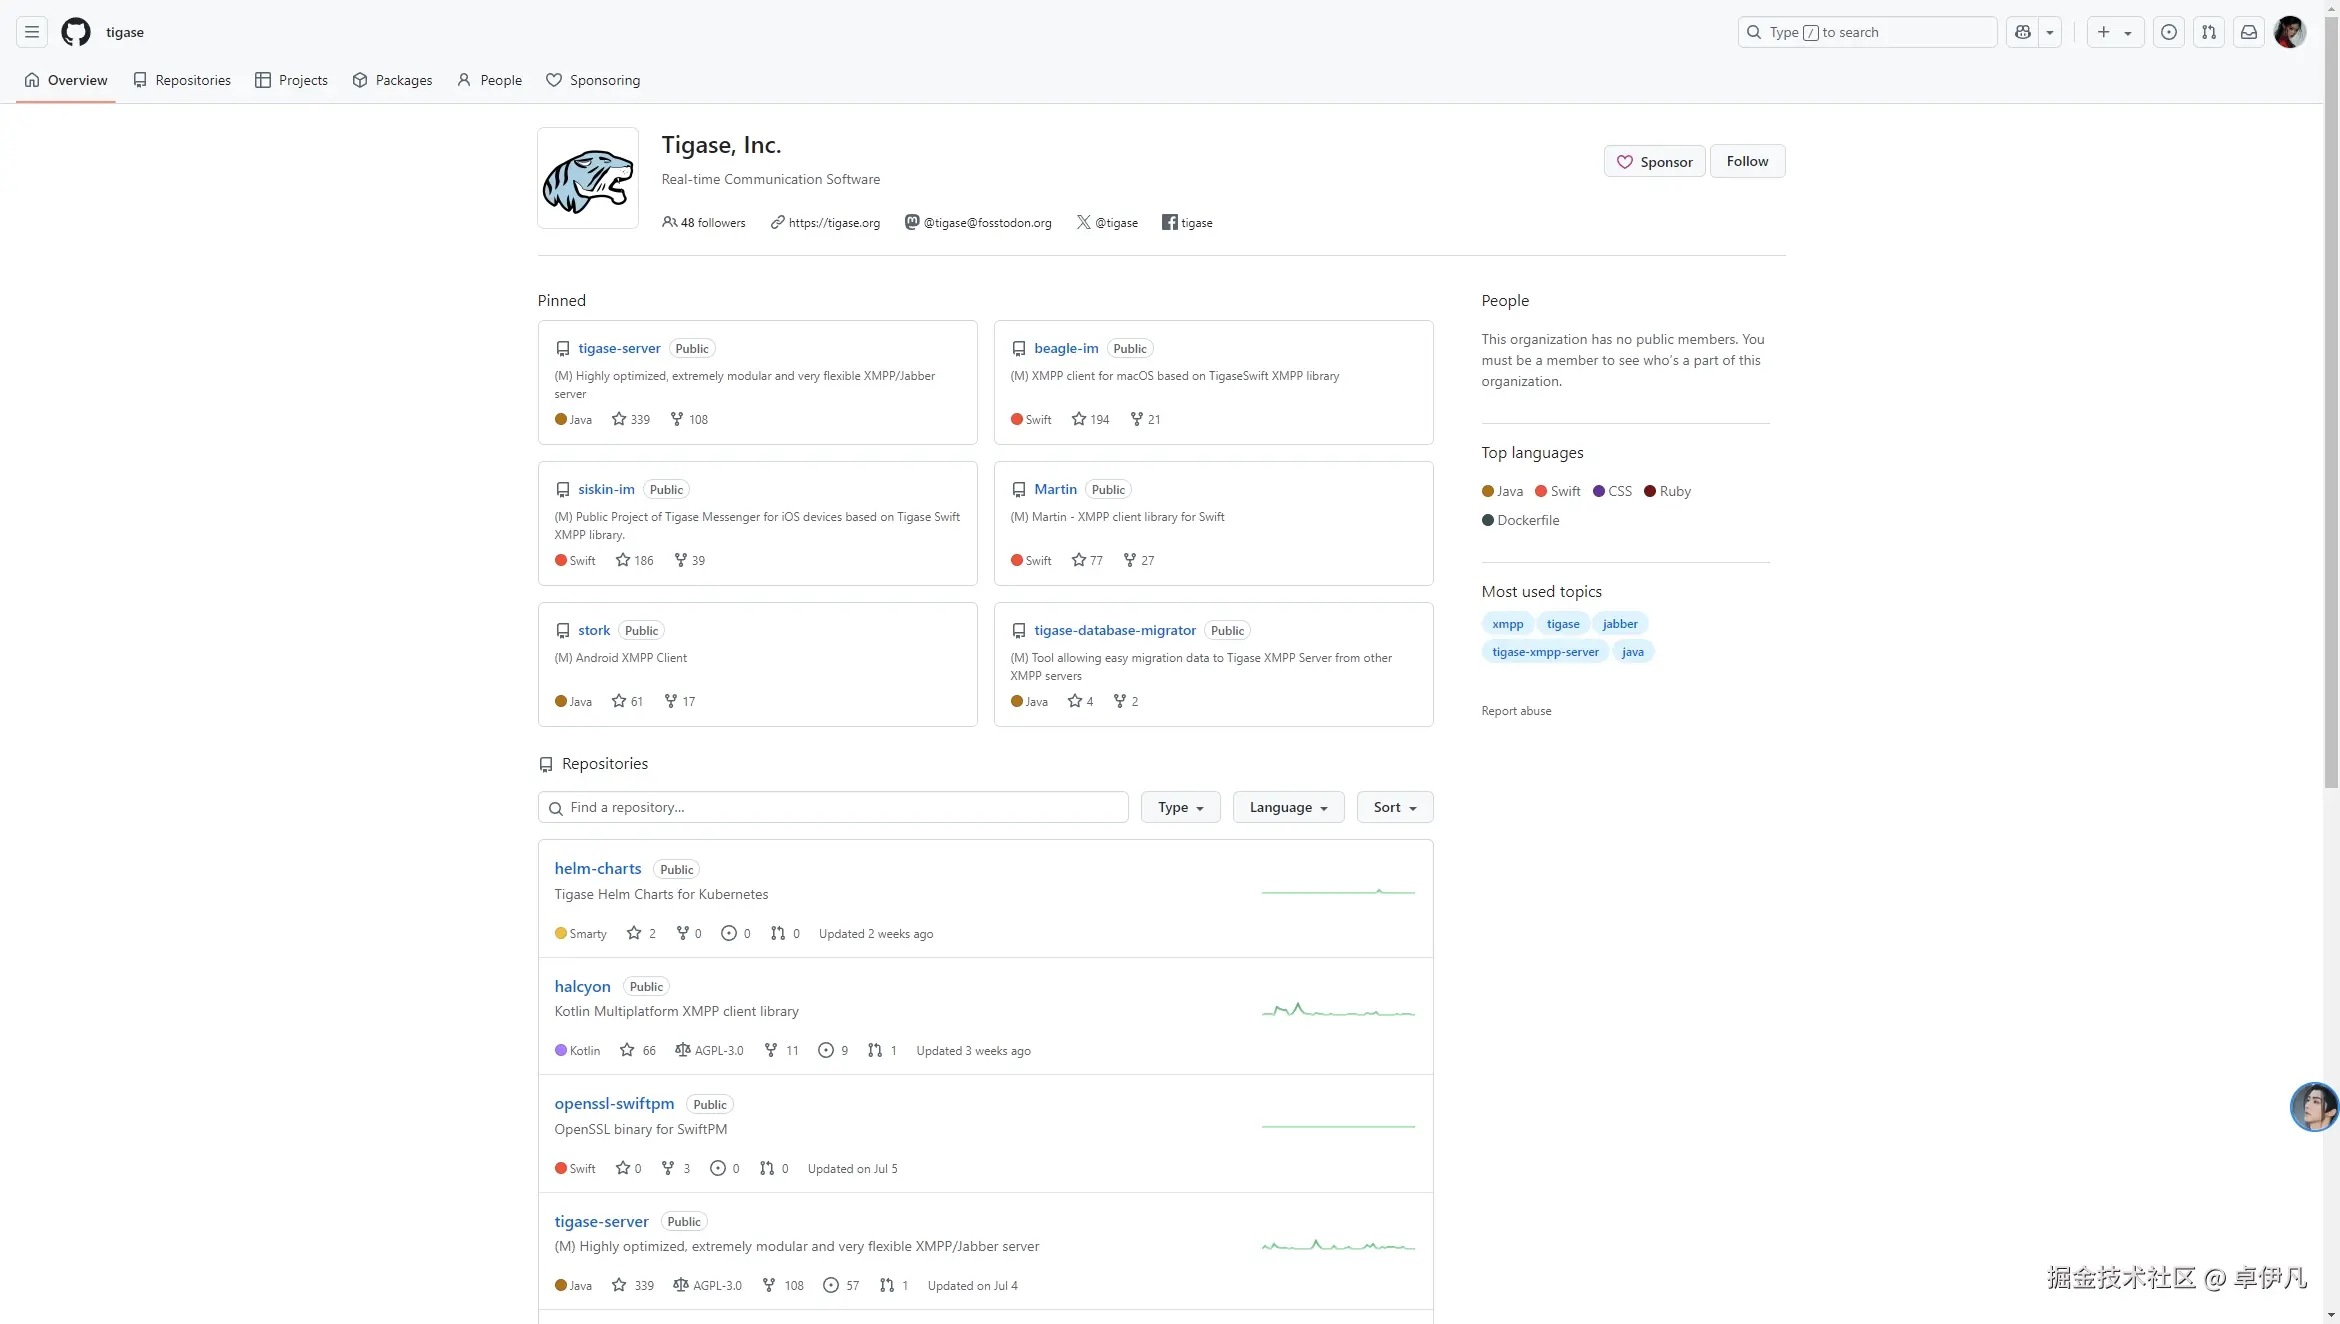Viewport: 2340px width, 1324px height.
Task: Open the Facebook tigase link
Action: pos(1196,222)
